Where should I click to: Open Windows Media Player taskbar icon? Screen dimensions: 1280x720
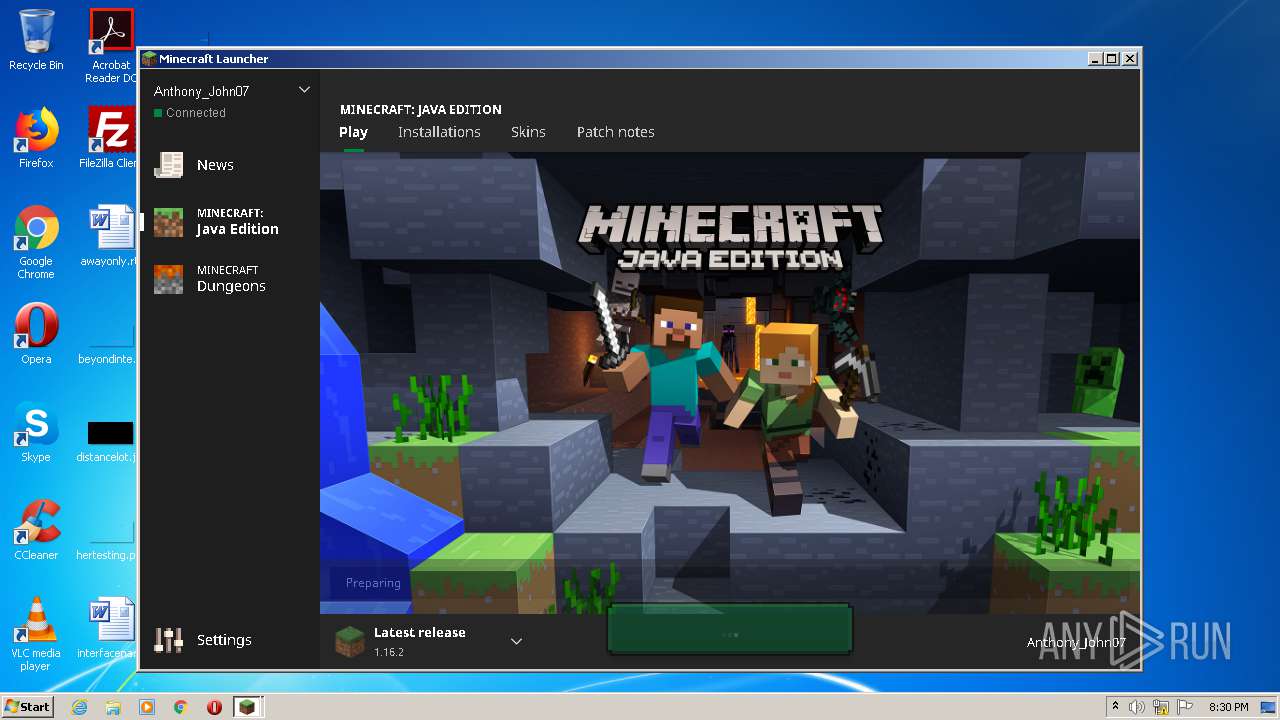pyautogui.click(x=147, y=707)
